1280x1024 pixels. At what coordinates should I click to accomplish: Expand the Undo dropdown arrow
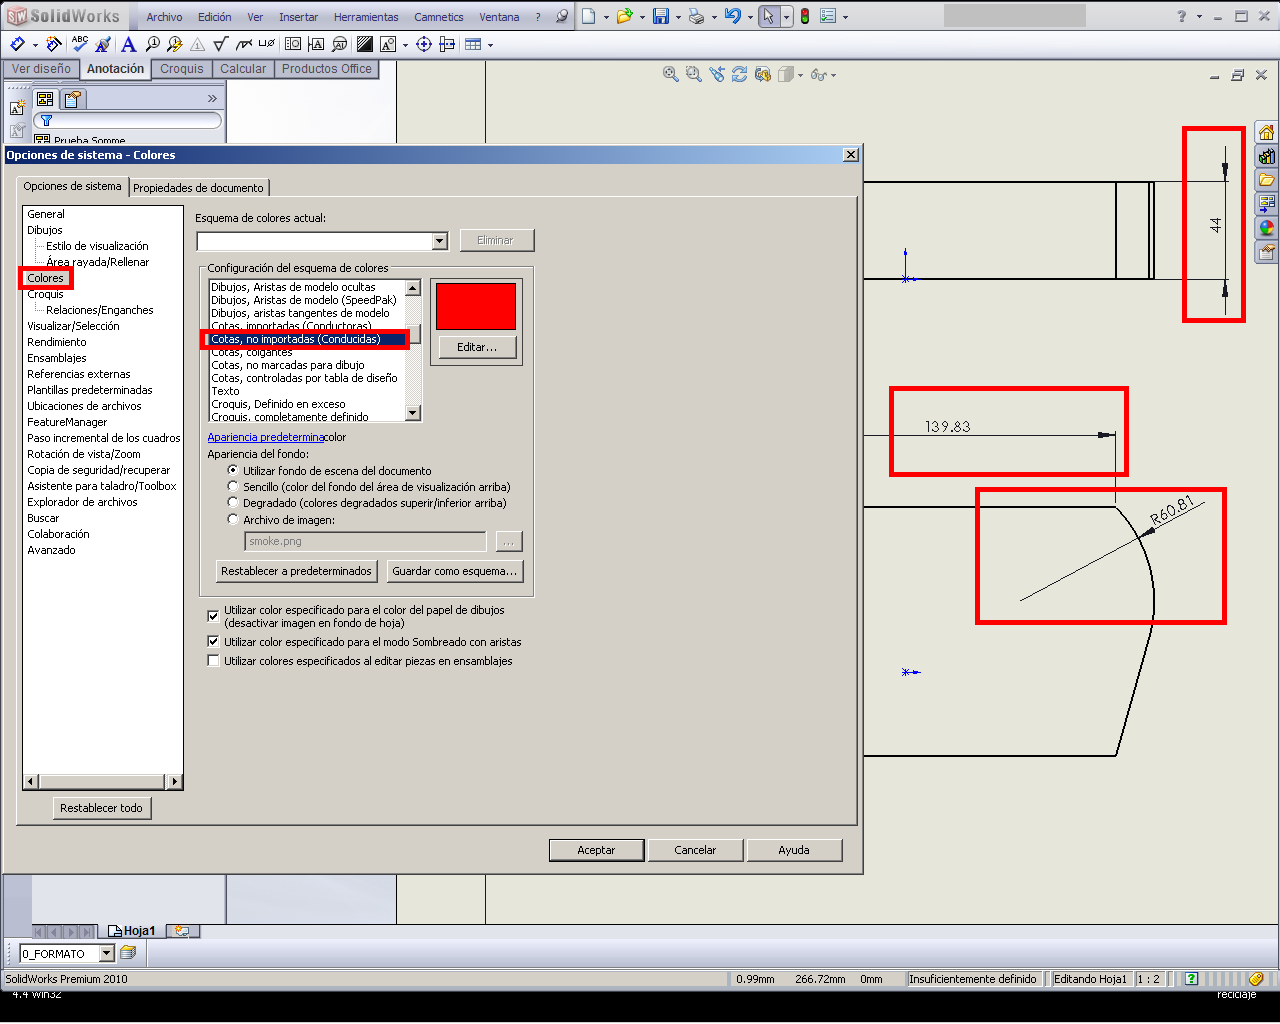(x=750, y=17)
